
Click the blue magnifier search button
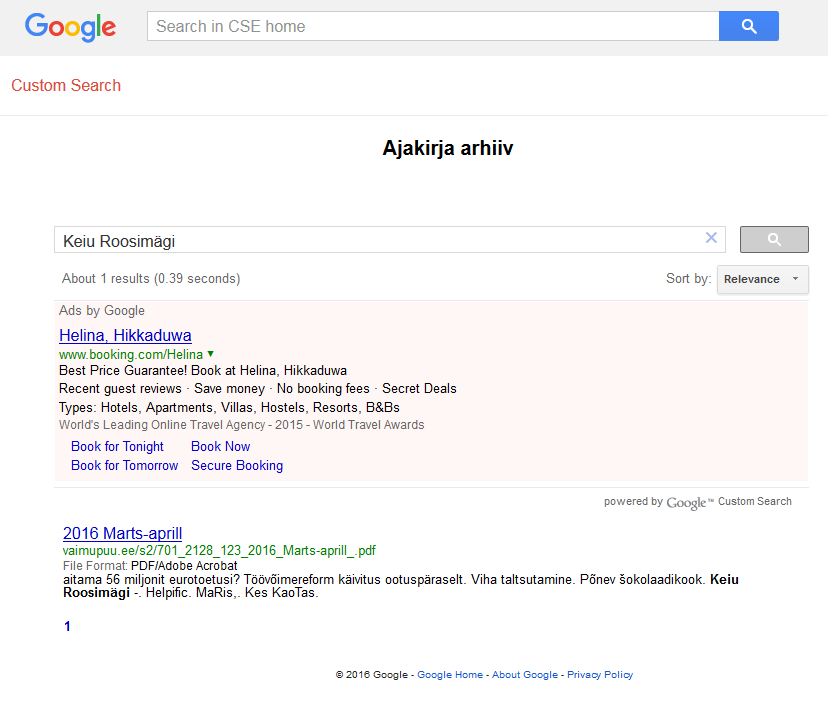(x=748, y=26)
